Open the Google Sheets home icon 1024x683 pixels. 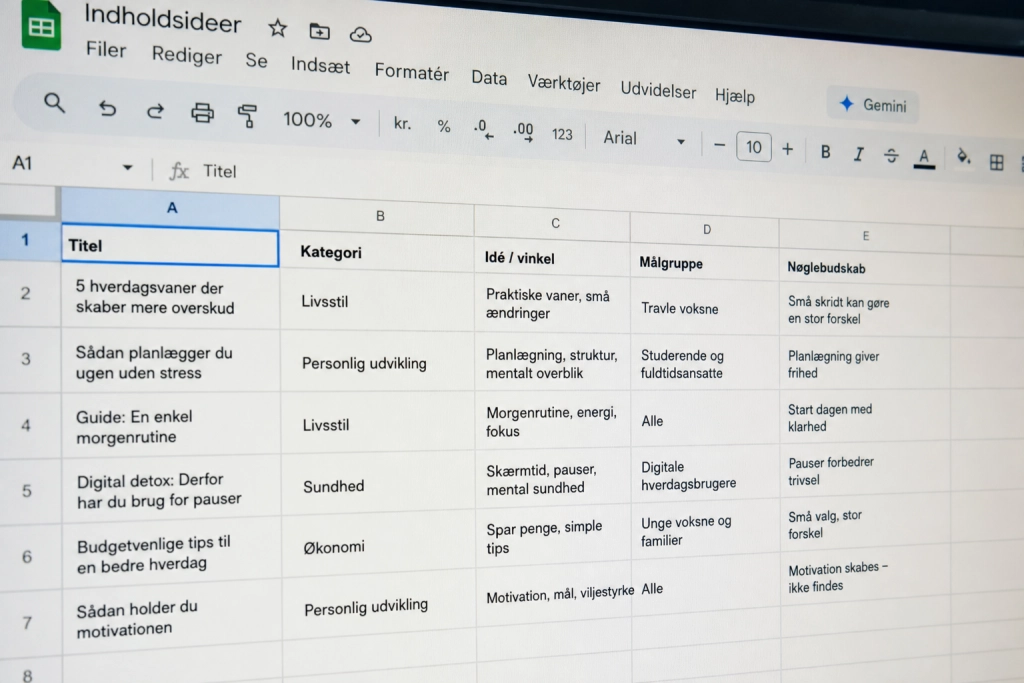pos(40,25)
